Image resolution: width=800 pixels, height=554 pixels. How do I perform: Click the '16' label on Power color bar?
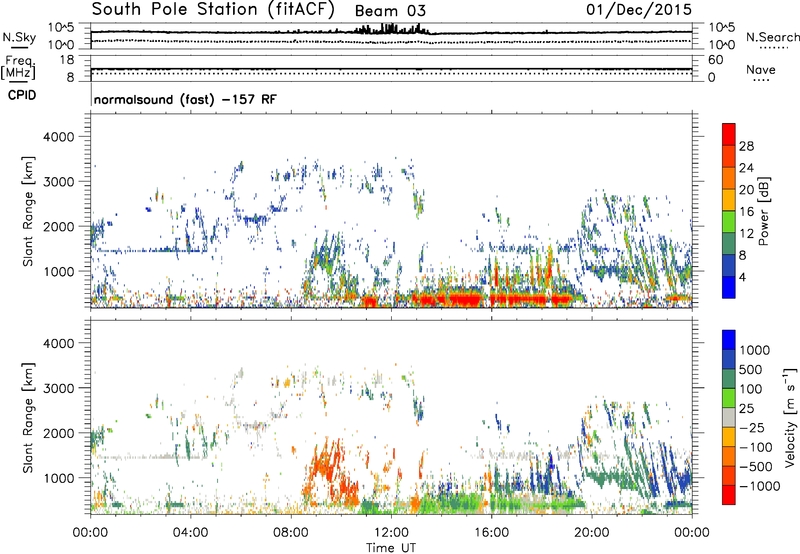pyautogui.click(x=746, y=212)
